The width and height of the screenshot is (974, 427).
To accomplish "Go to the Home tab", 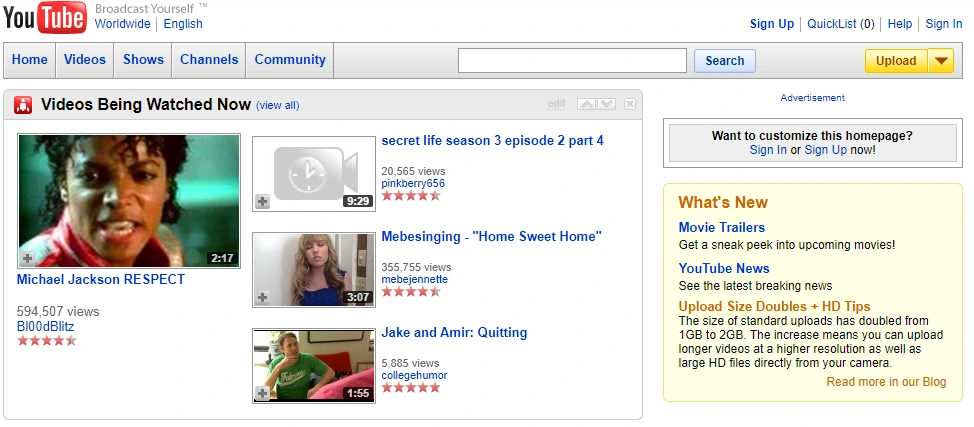I will 30,60.
